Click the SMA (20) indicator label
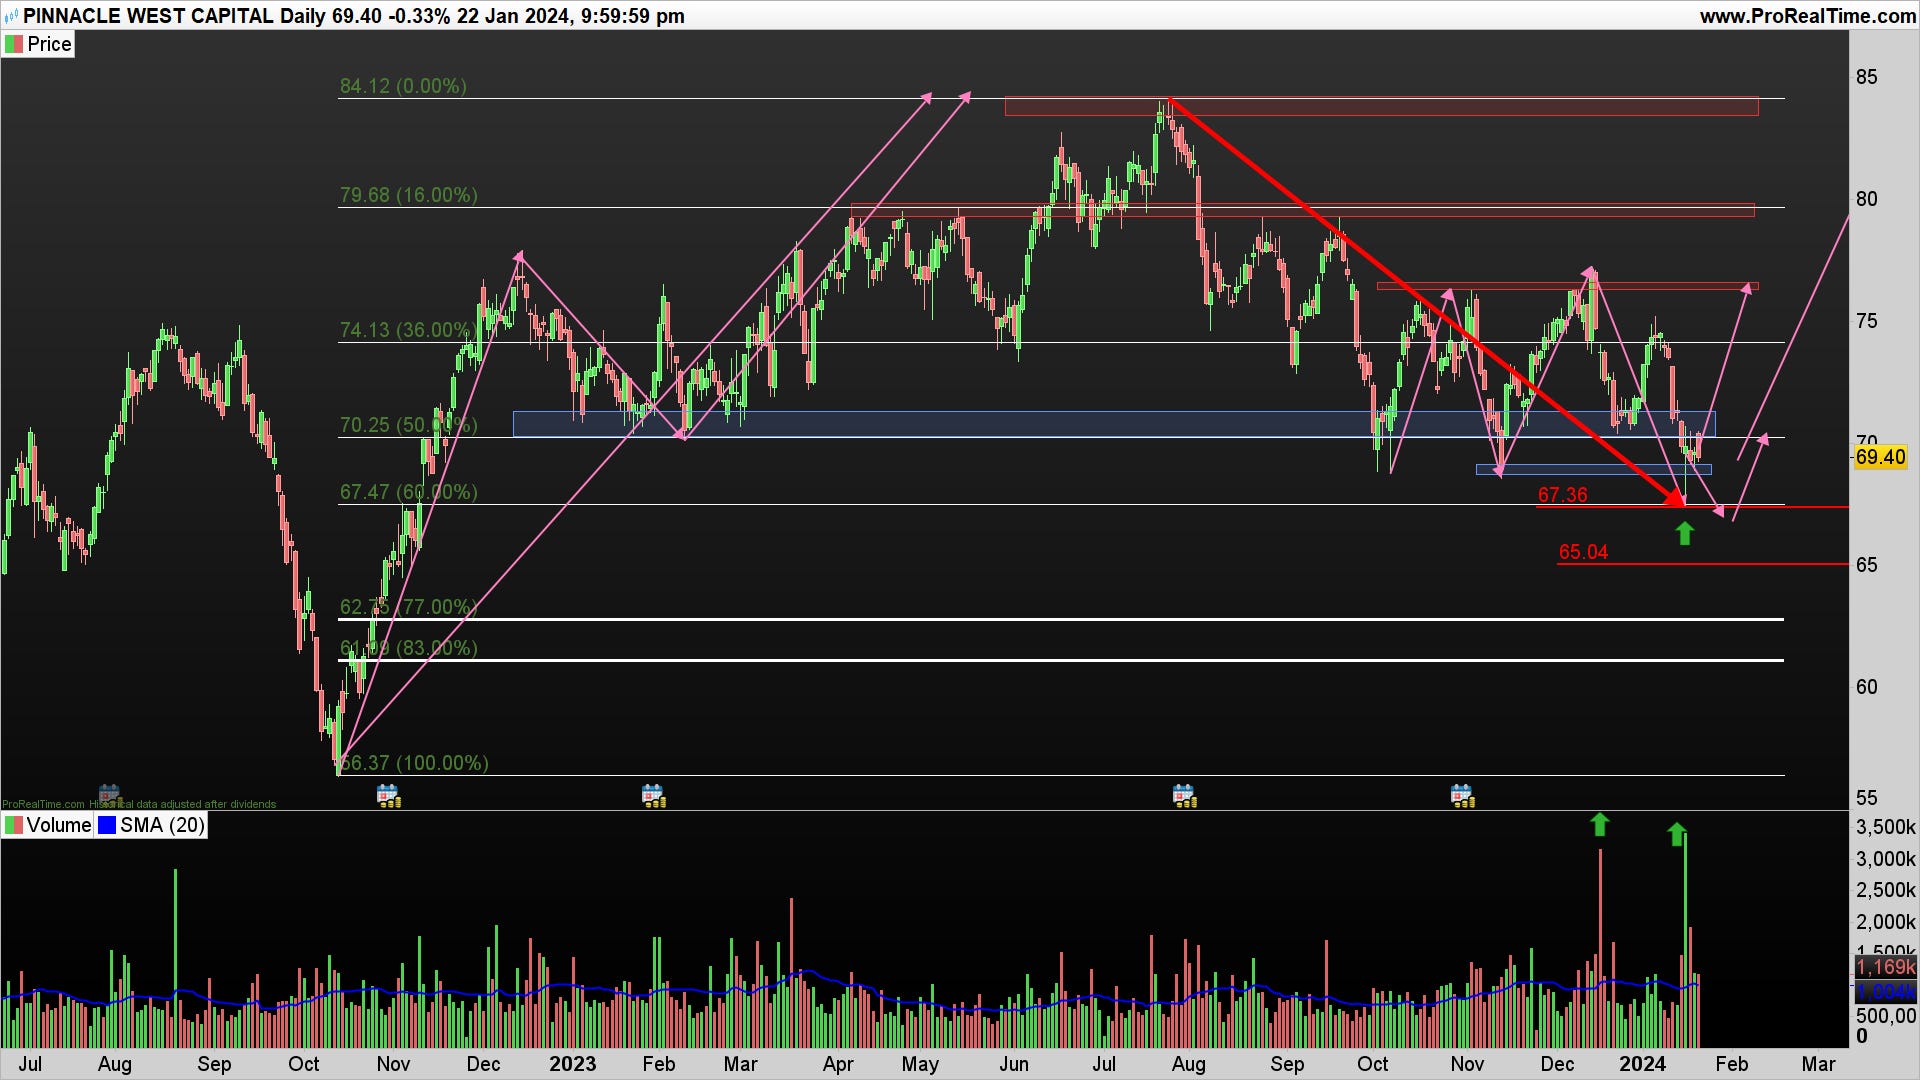Screen dimensions: 1920x1080 [x=162, y=825]
